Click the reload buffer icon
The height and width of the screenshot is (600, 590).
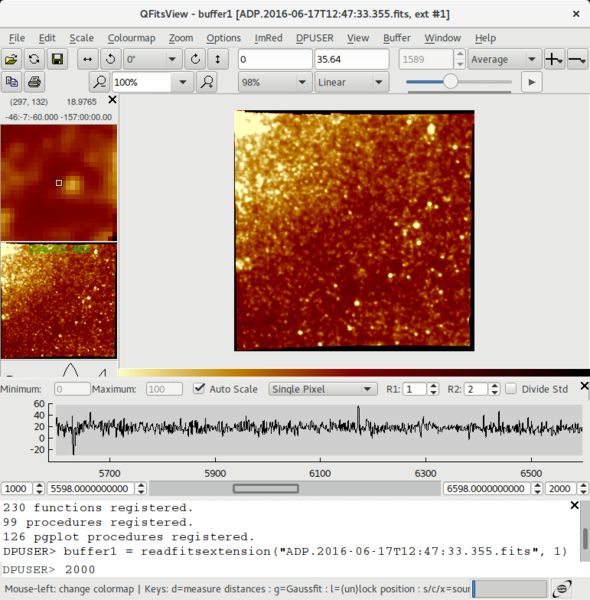[34, 59]
